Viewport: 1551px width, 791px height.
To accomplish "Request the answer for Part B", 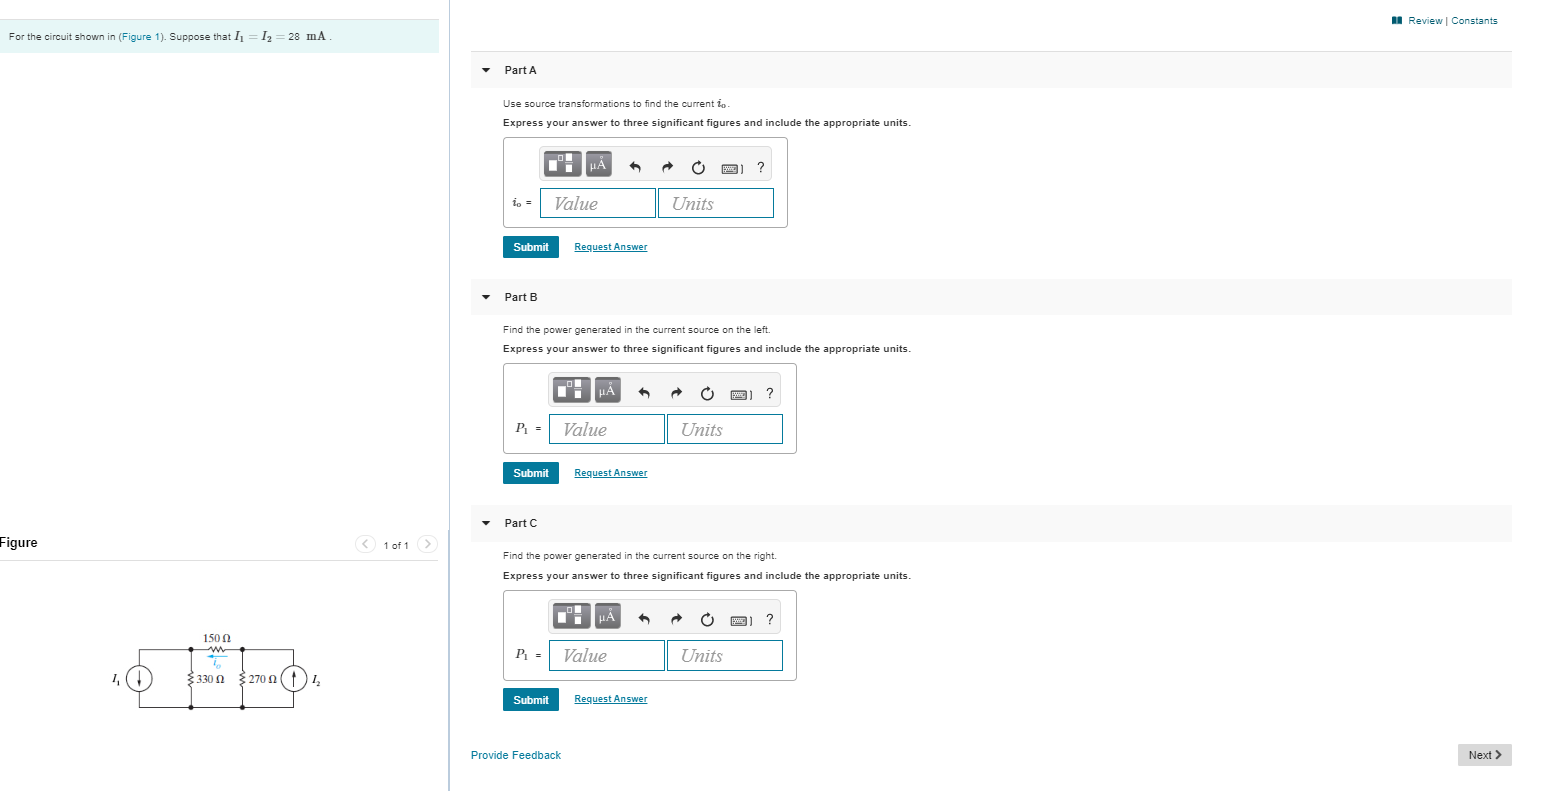I will click(x=611, y=473).
